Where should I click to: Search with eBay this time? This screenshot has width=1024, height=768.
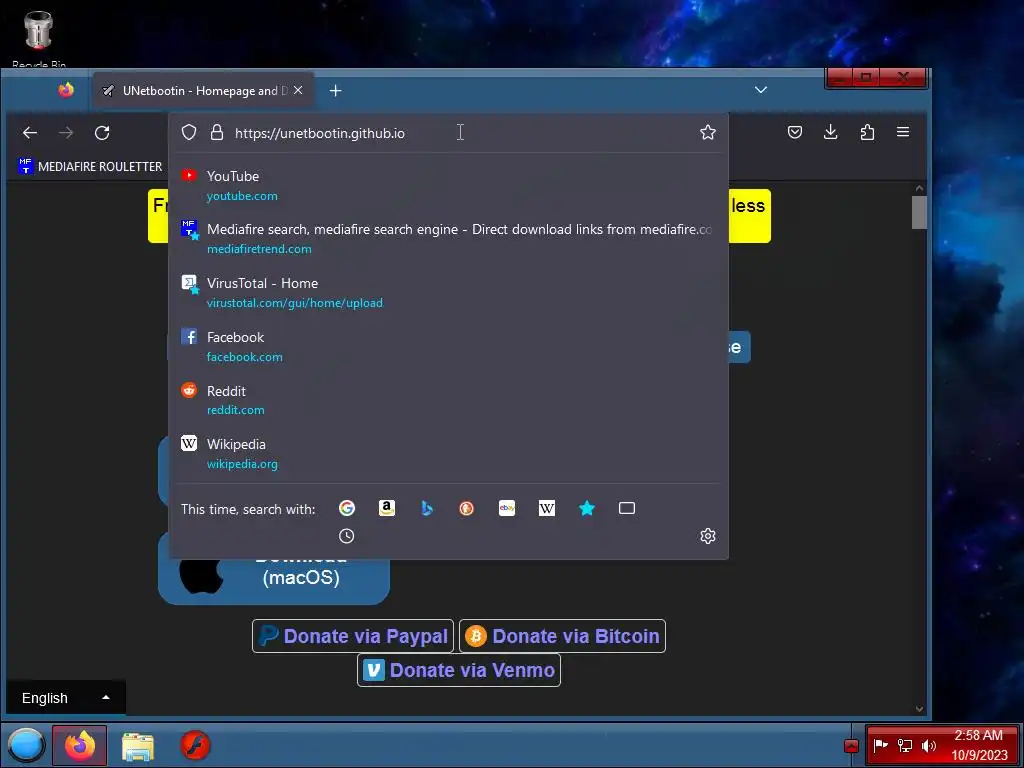tap(507, 508)
